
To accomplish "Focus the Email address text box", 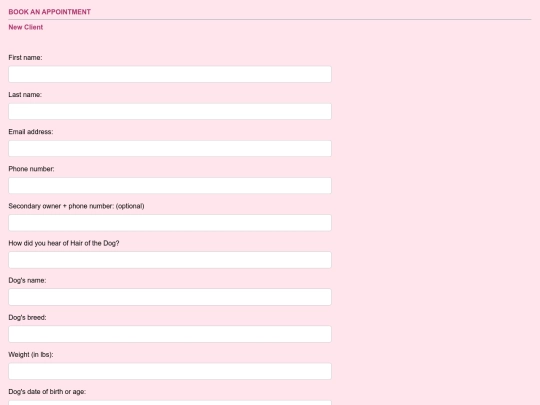I will pyautogui.click(x=170, y=148).
